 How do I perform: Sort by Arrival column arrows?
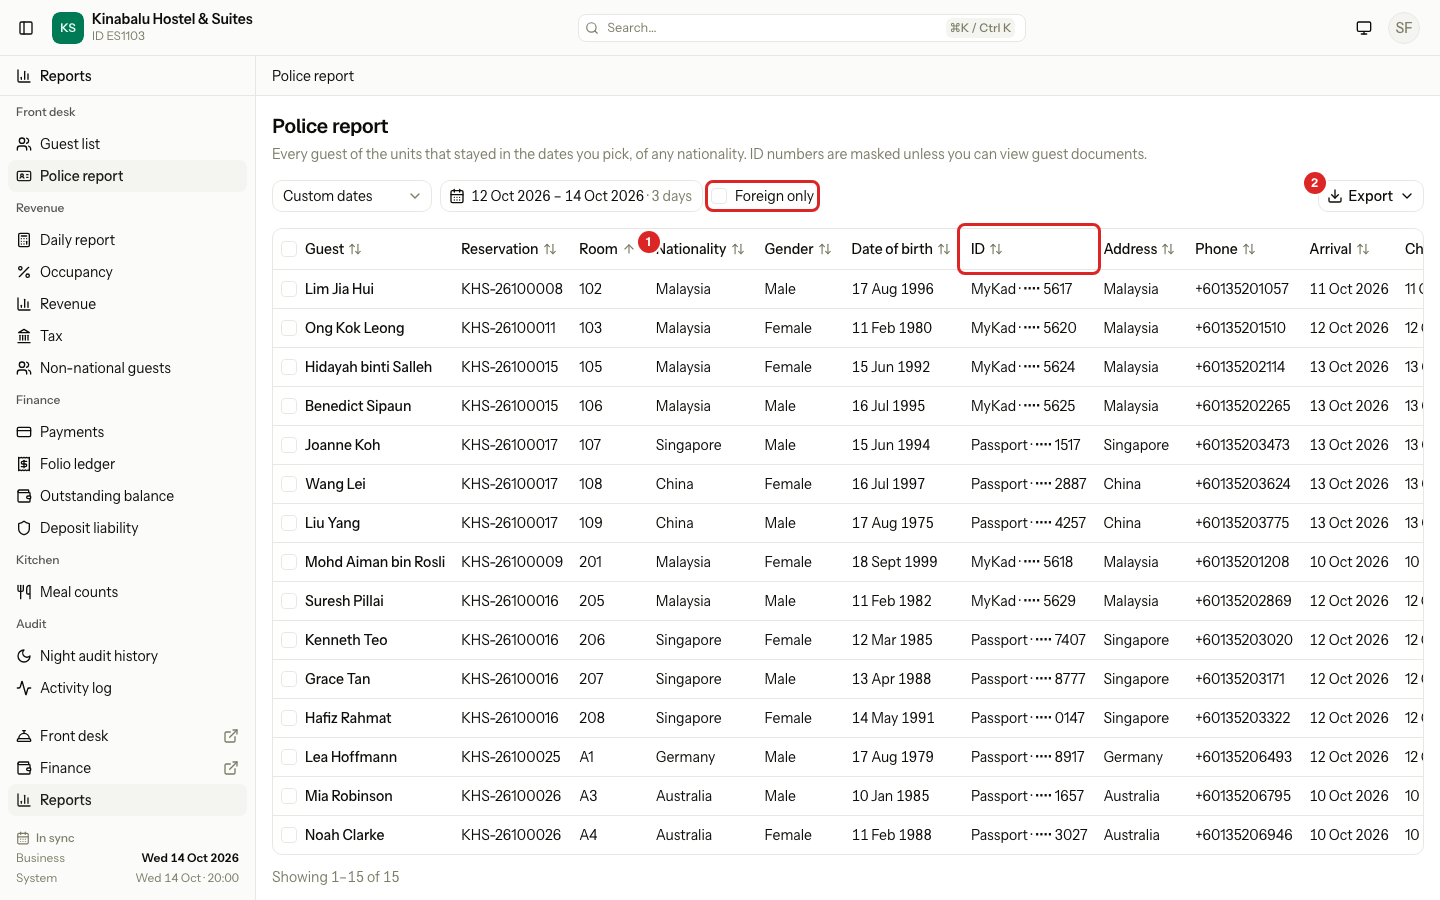(1363, 249)
